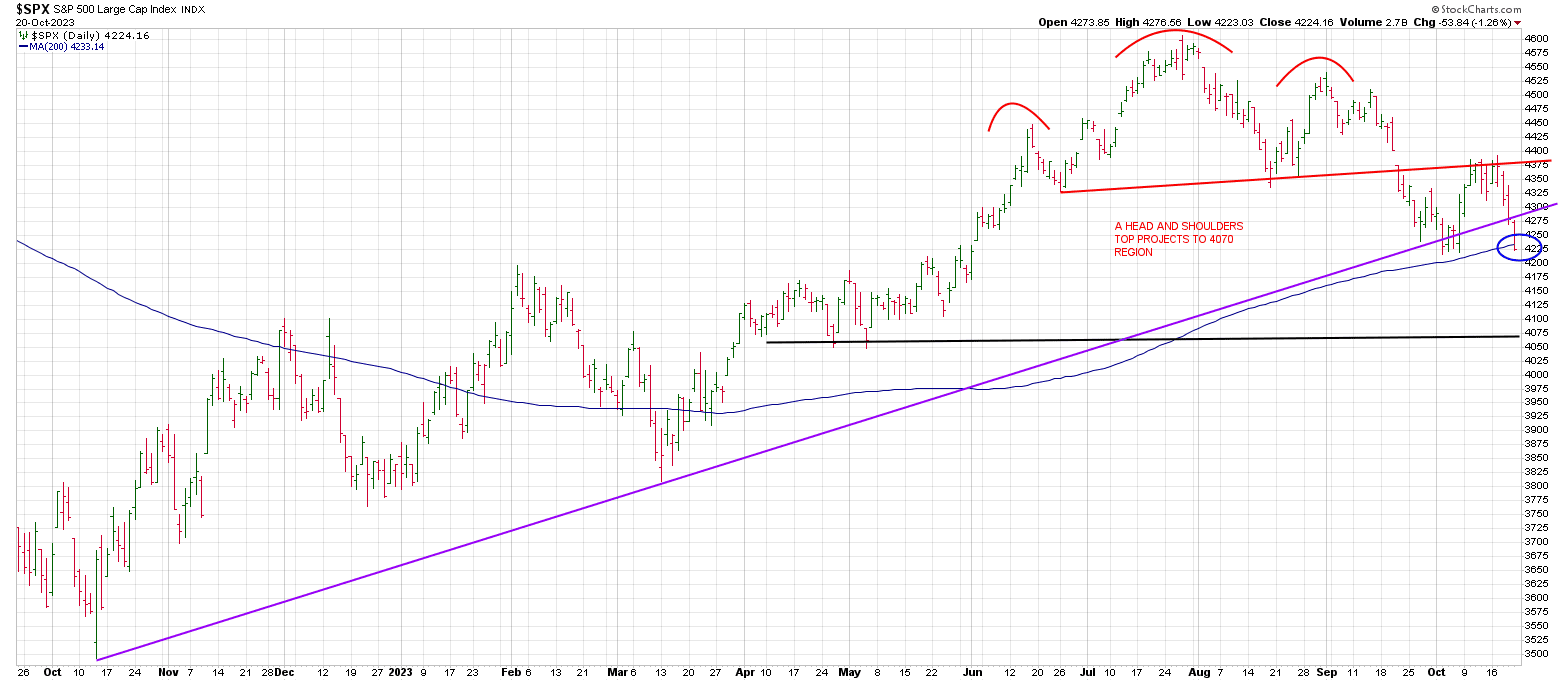Click the head and shoulders annotation text
1565x681 pixels.
click(x=1178, y=240)
